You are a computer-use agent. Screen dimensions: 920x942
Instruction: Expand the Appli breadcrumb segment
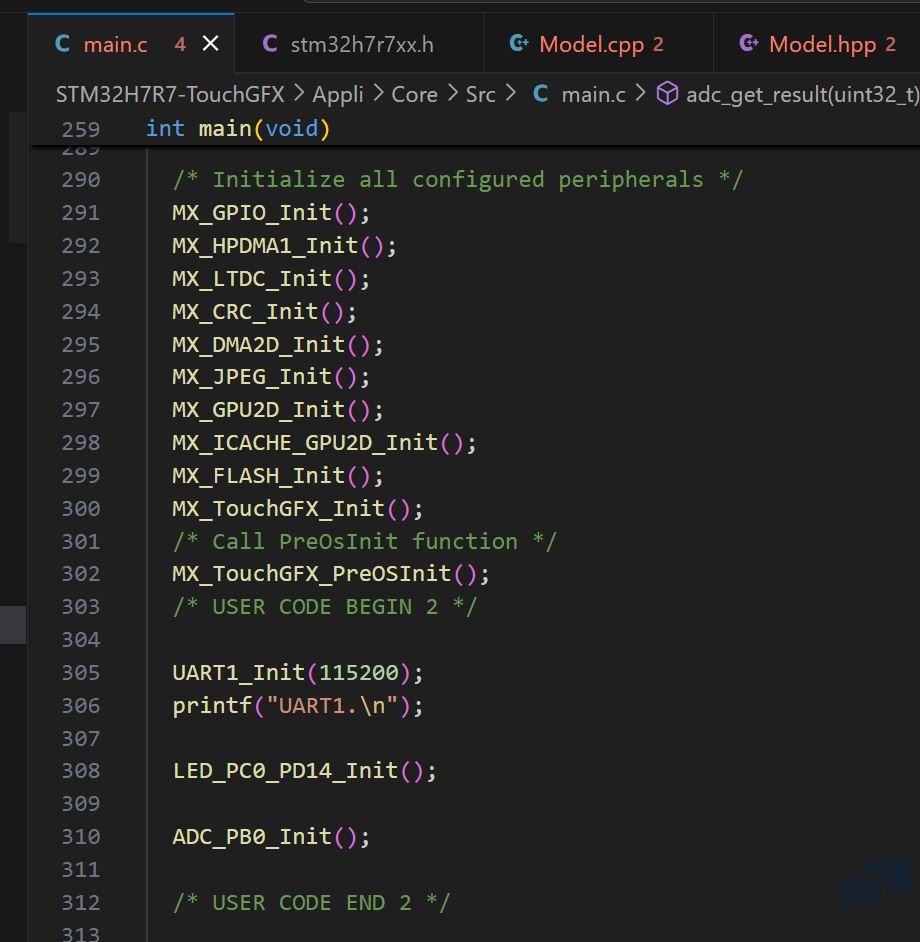[x=338, y=94]
